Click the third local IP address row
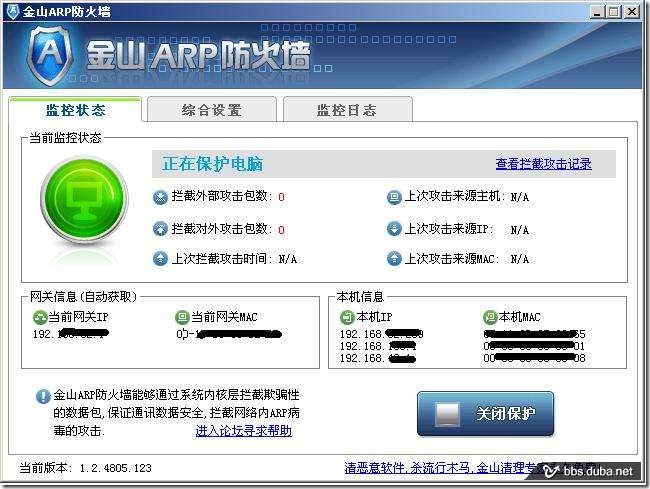 pyautogui.click(x=378, y=358)
